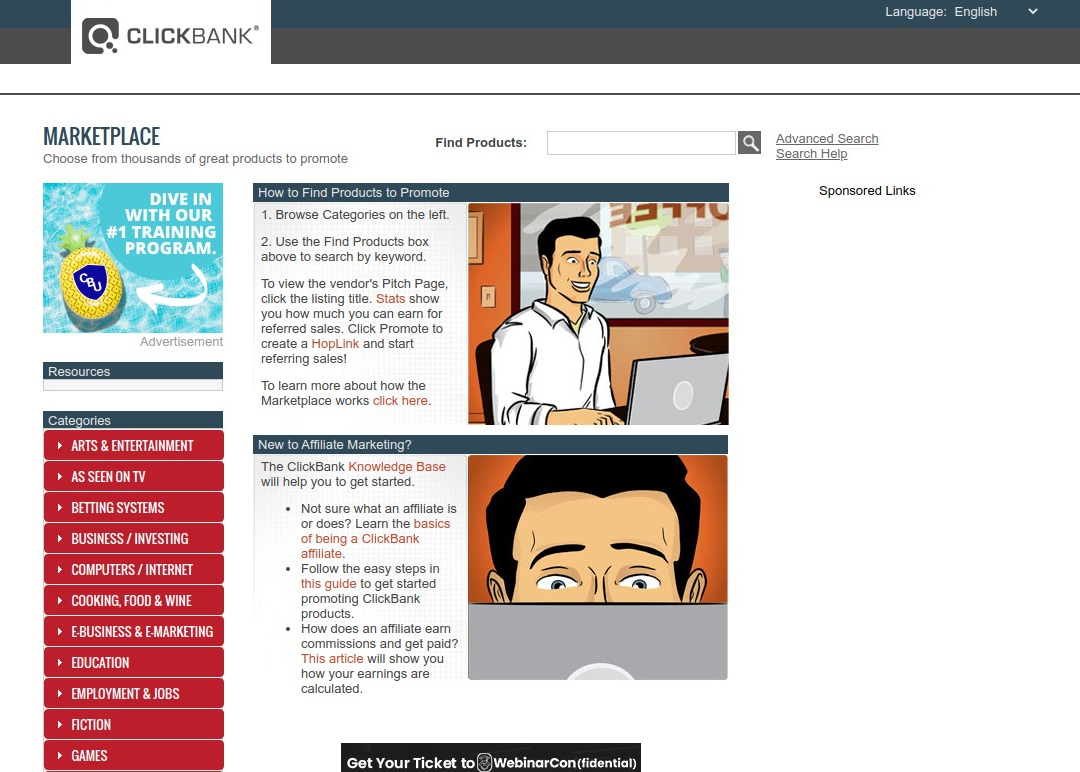This screenshot has height=772, width=1080.
Task: Open the Advanced Search link
Action: [827, 138]
